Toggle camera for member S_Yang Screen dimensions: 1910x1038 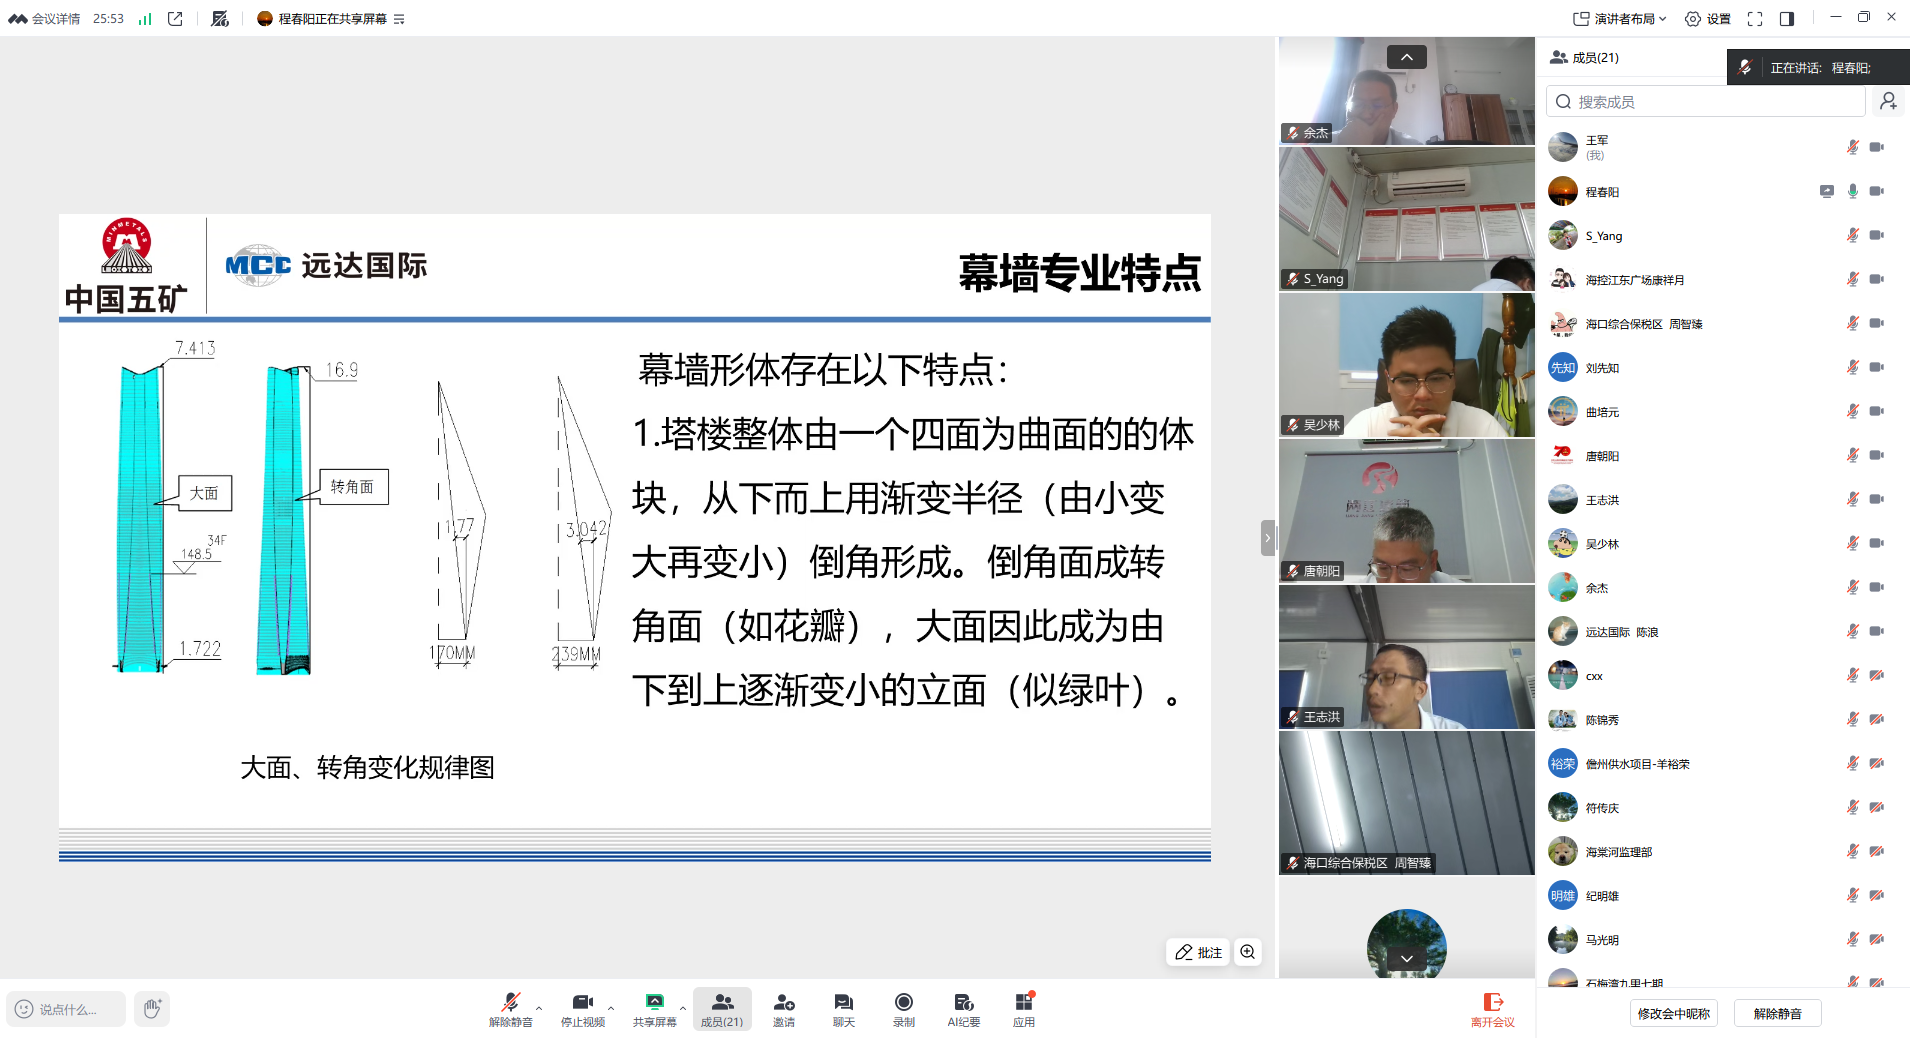[x=1877, y=236]
